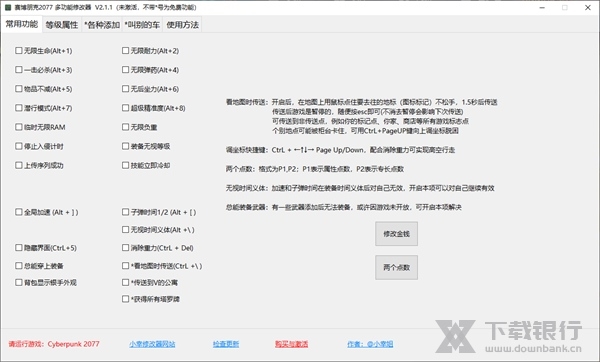Click the 两个点数 format explanation line
Image resolution: width=600 pixels, height=362 pixels.
pyautogui.click(x=315, y=169)
